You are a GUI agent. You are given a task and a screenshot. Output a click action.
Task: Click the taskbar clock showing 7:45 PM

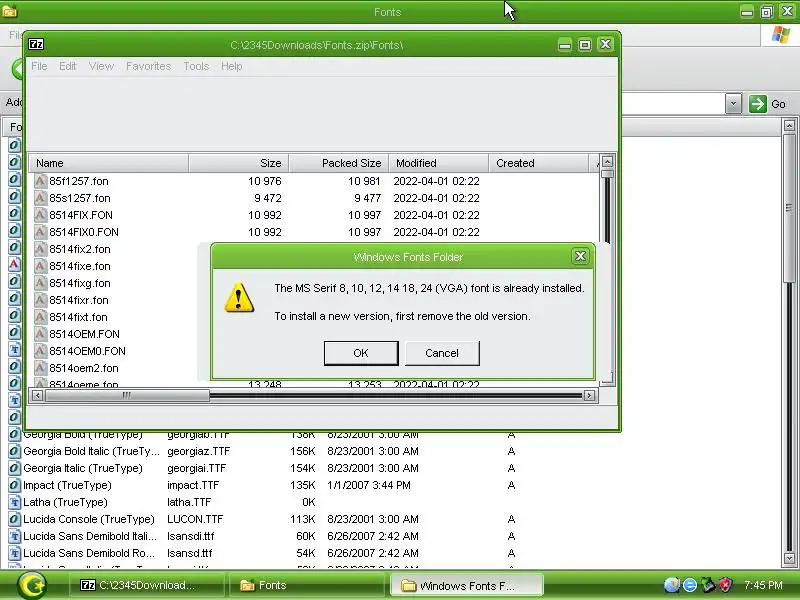tap(763, 585)
